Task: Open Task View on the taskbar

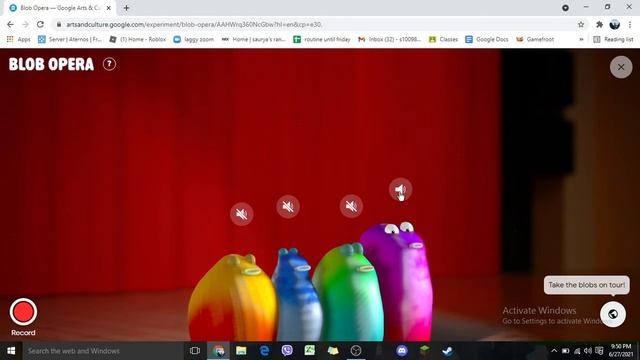Action: pos(195,351)
